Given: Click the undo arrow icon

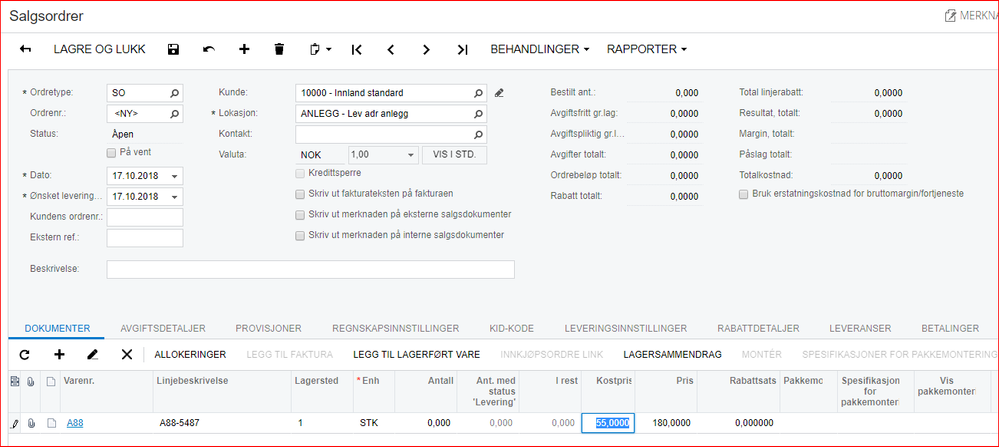Looking at the screenshot, I should coord(209,50).
